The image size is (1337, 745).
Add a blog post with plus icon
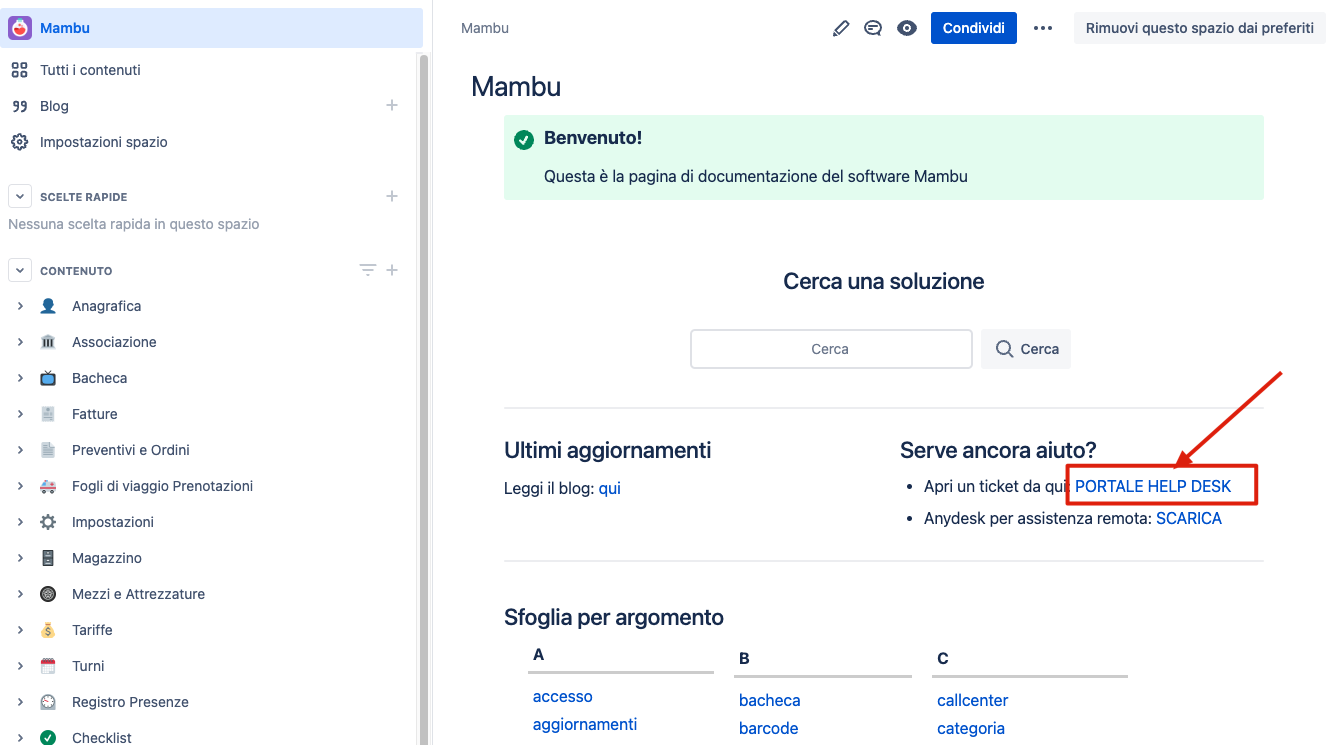(392, 105)
